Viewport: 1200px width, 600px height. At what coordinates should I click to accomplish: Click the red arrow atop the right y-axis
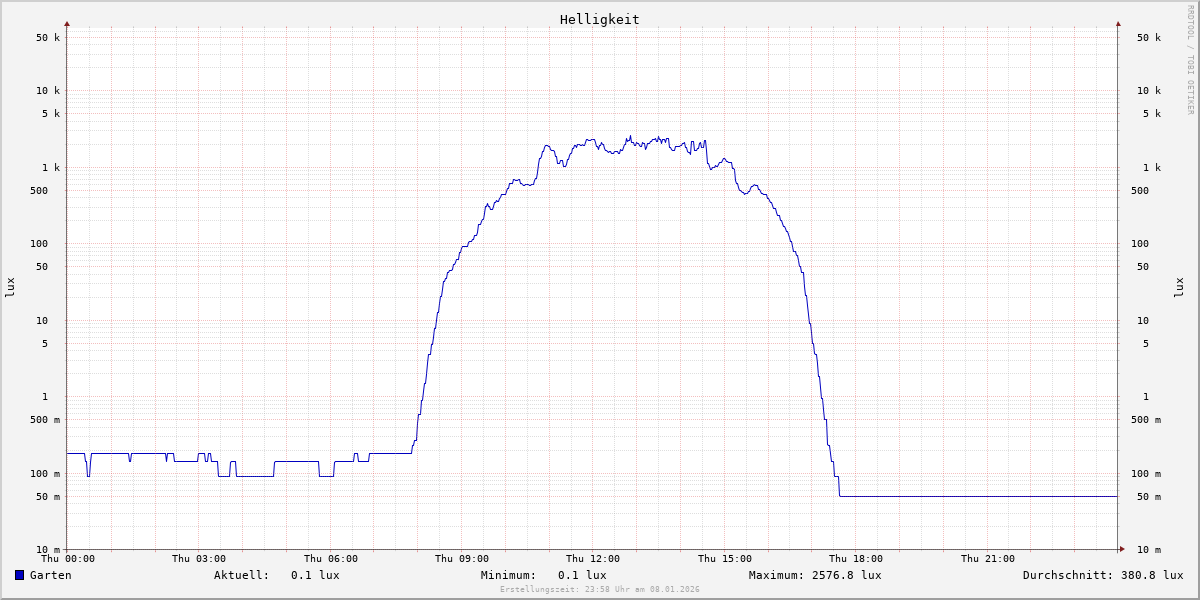click(x=1118, y=23)
